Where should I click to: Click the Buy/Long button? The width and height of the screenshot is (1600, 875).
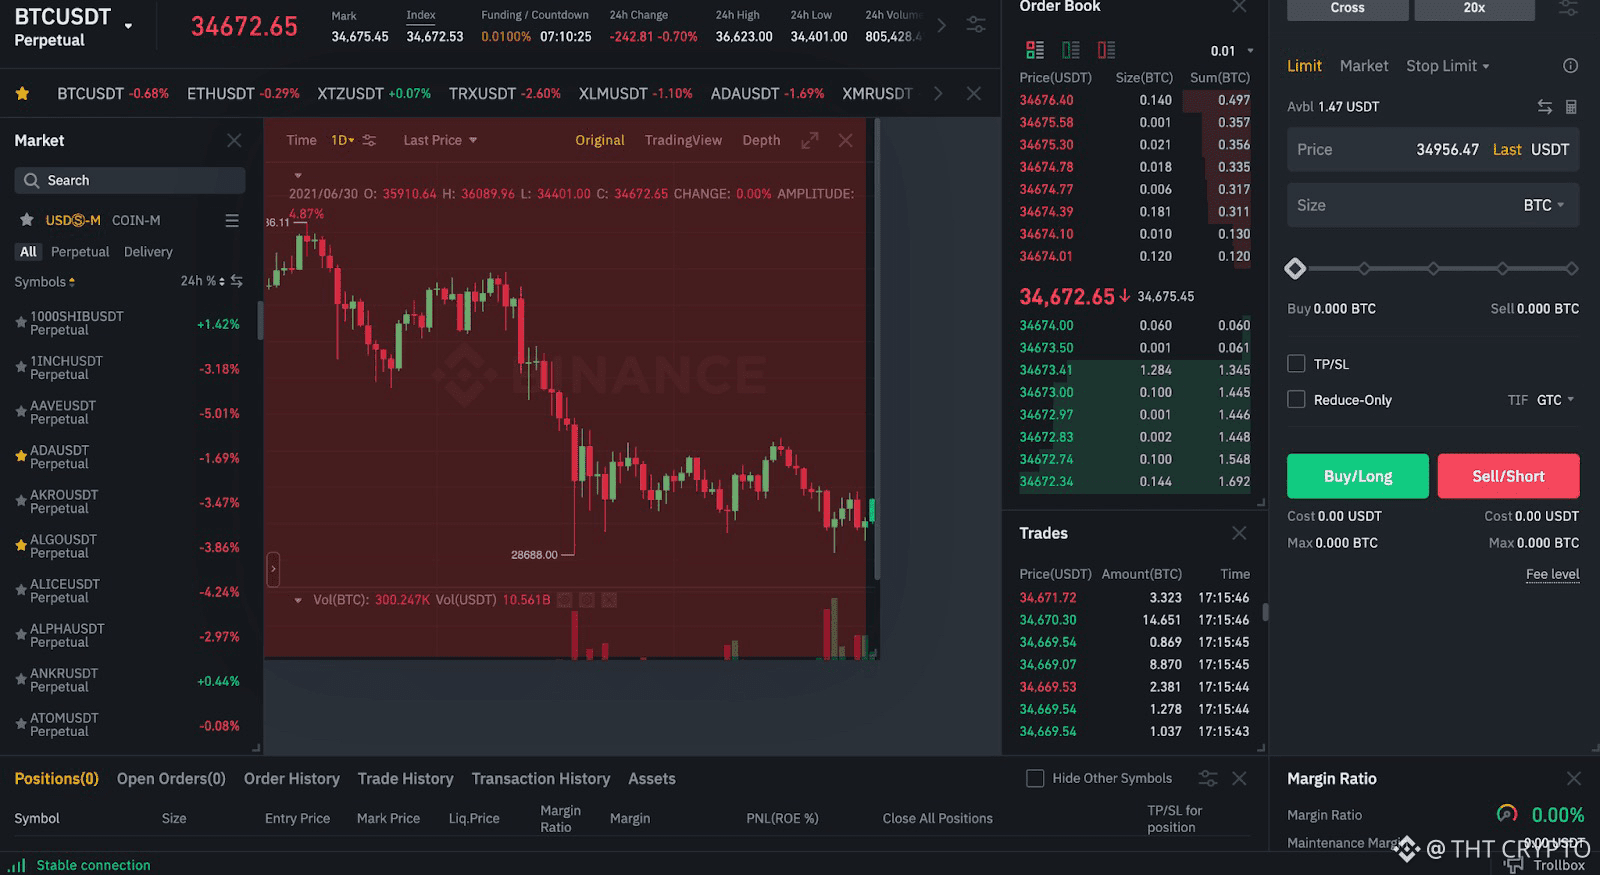[1358, 476]
